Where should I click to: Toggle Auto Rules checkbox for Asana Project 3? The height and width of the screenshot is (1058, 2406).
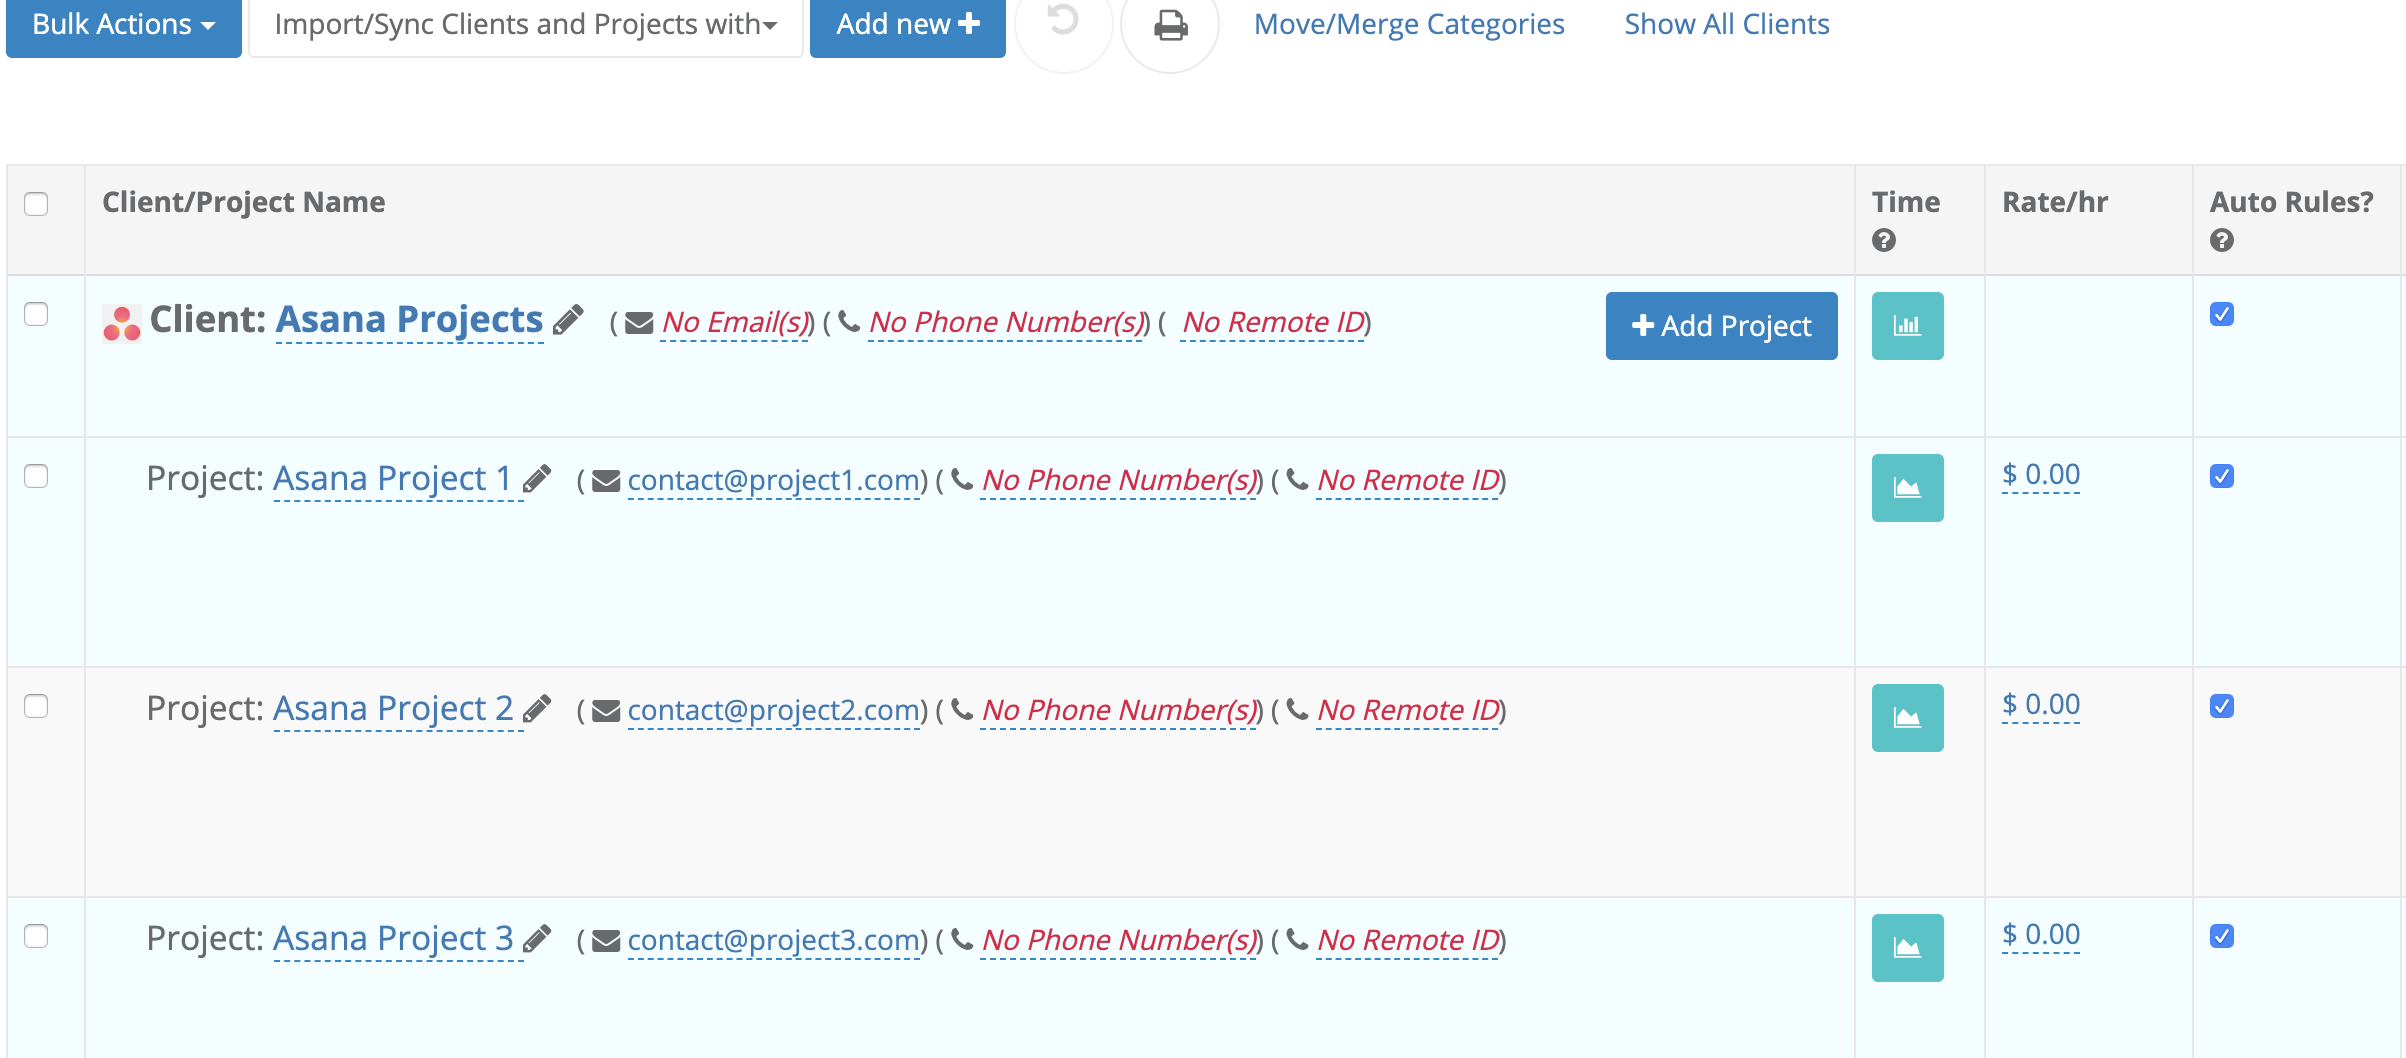point(2222,936)
